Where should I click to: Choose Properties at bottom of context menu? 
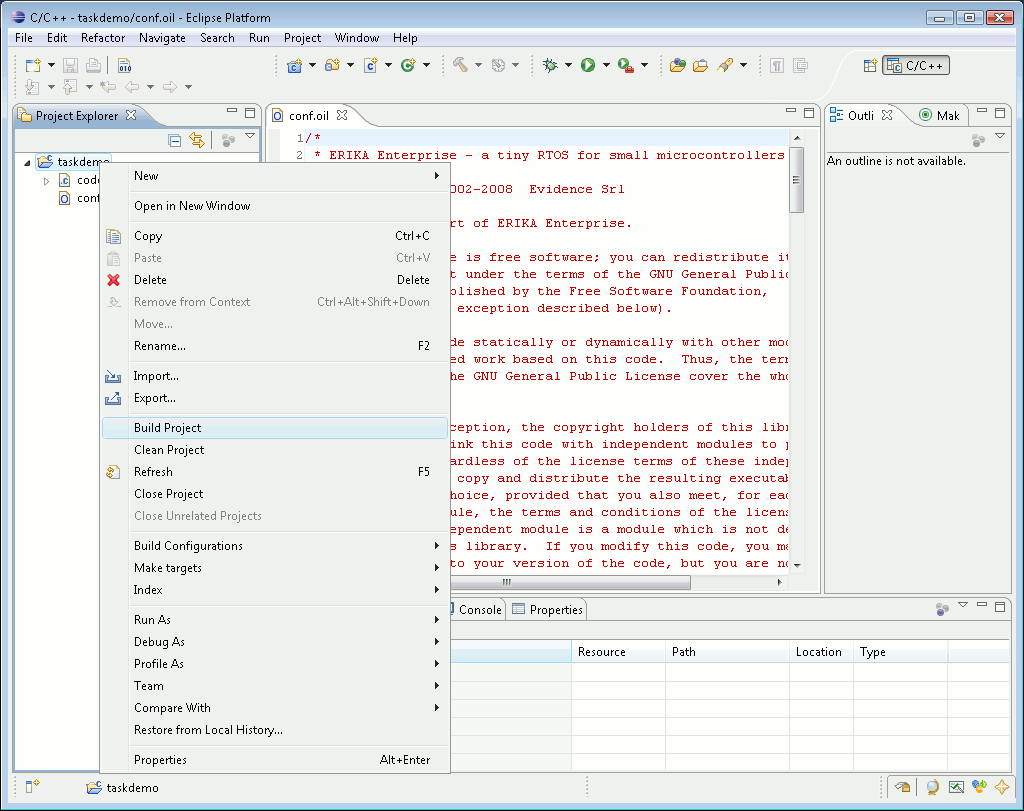pyautogui.click(x=275, y=760)
